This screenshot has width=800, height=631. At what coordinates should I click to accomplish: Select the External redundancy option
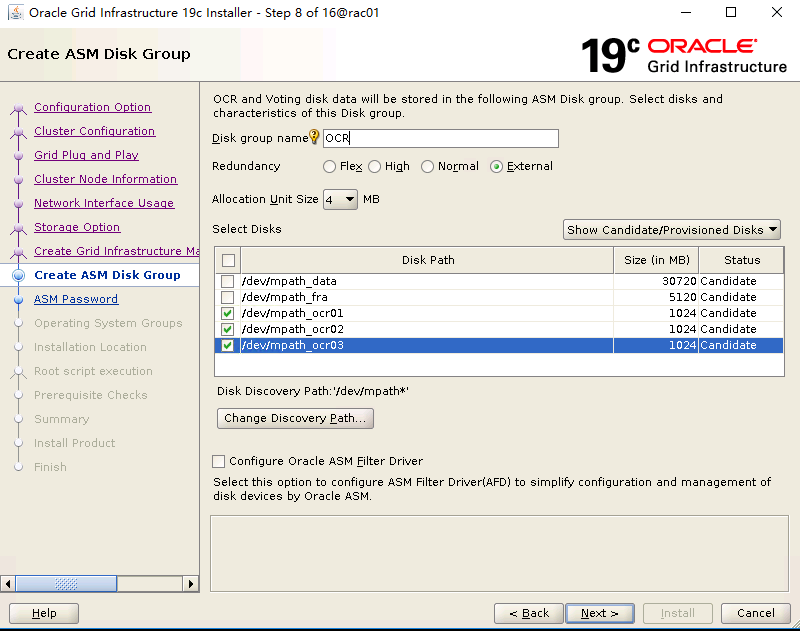tap(496, 166)
